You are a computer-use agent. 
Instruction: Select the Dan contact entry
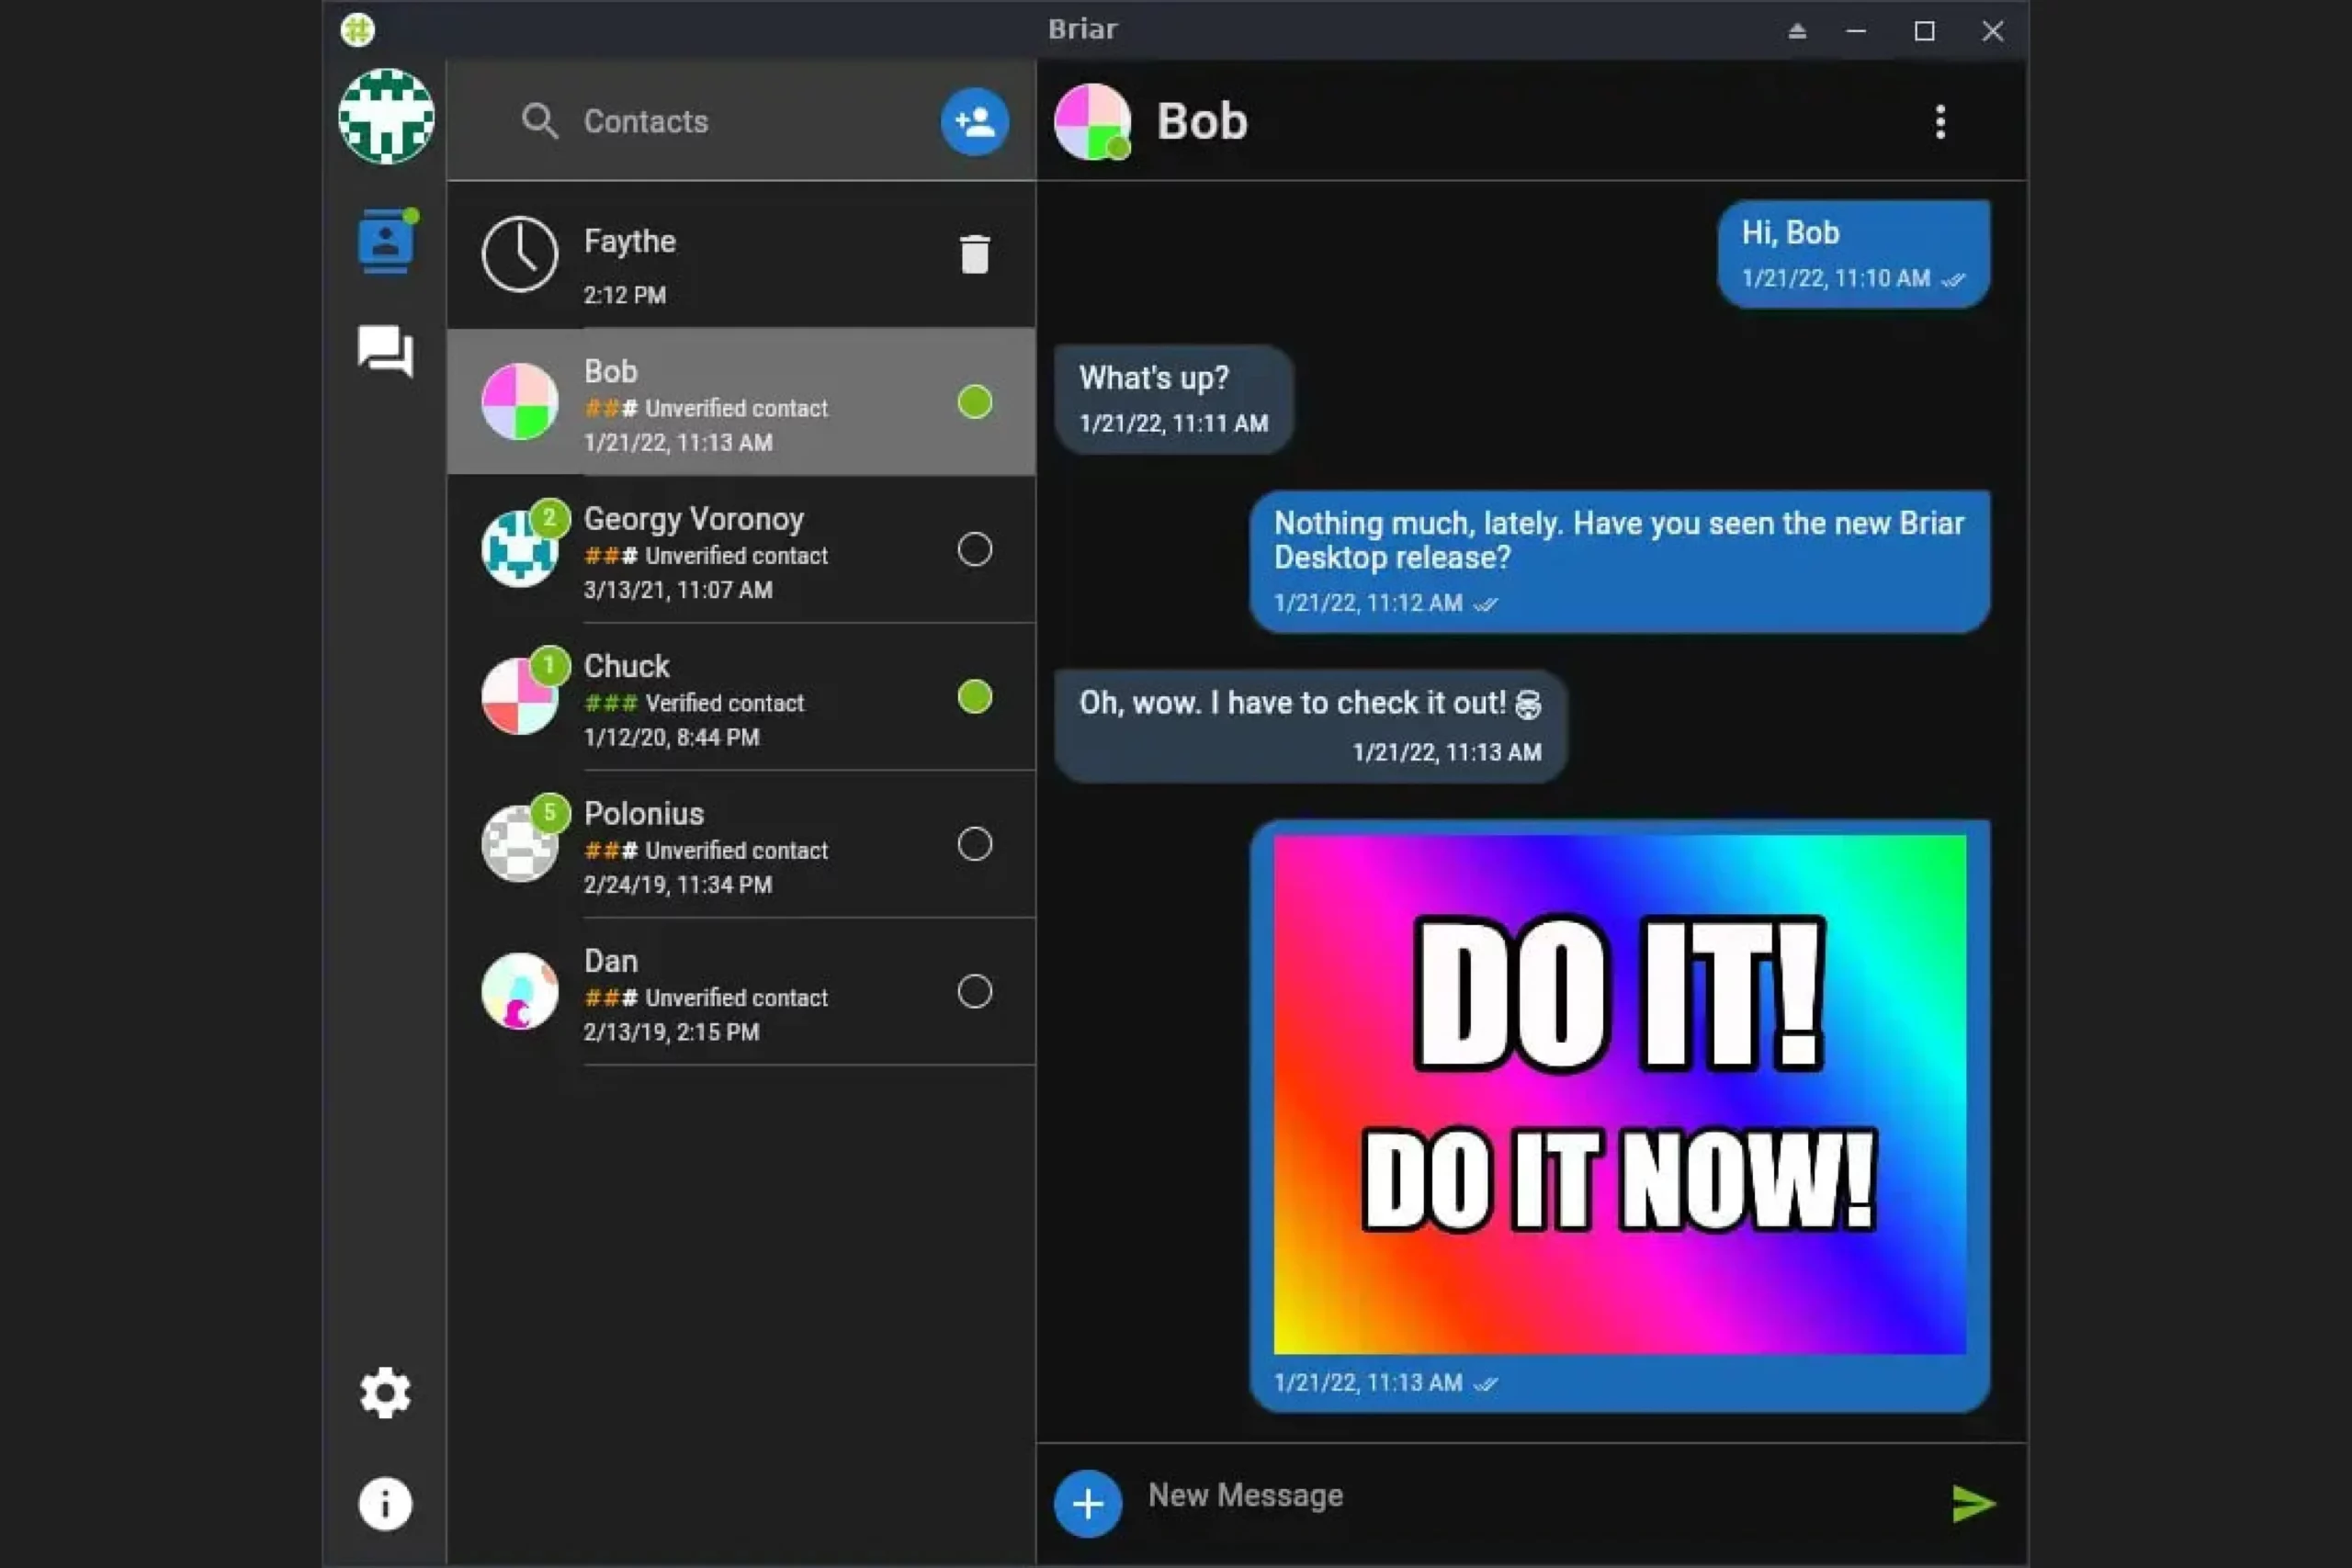(x=740, y=992)
